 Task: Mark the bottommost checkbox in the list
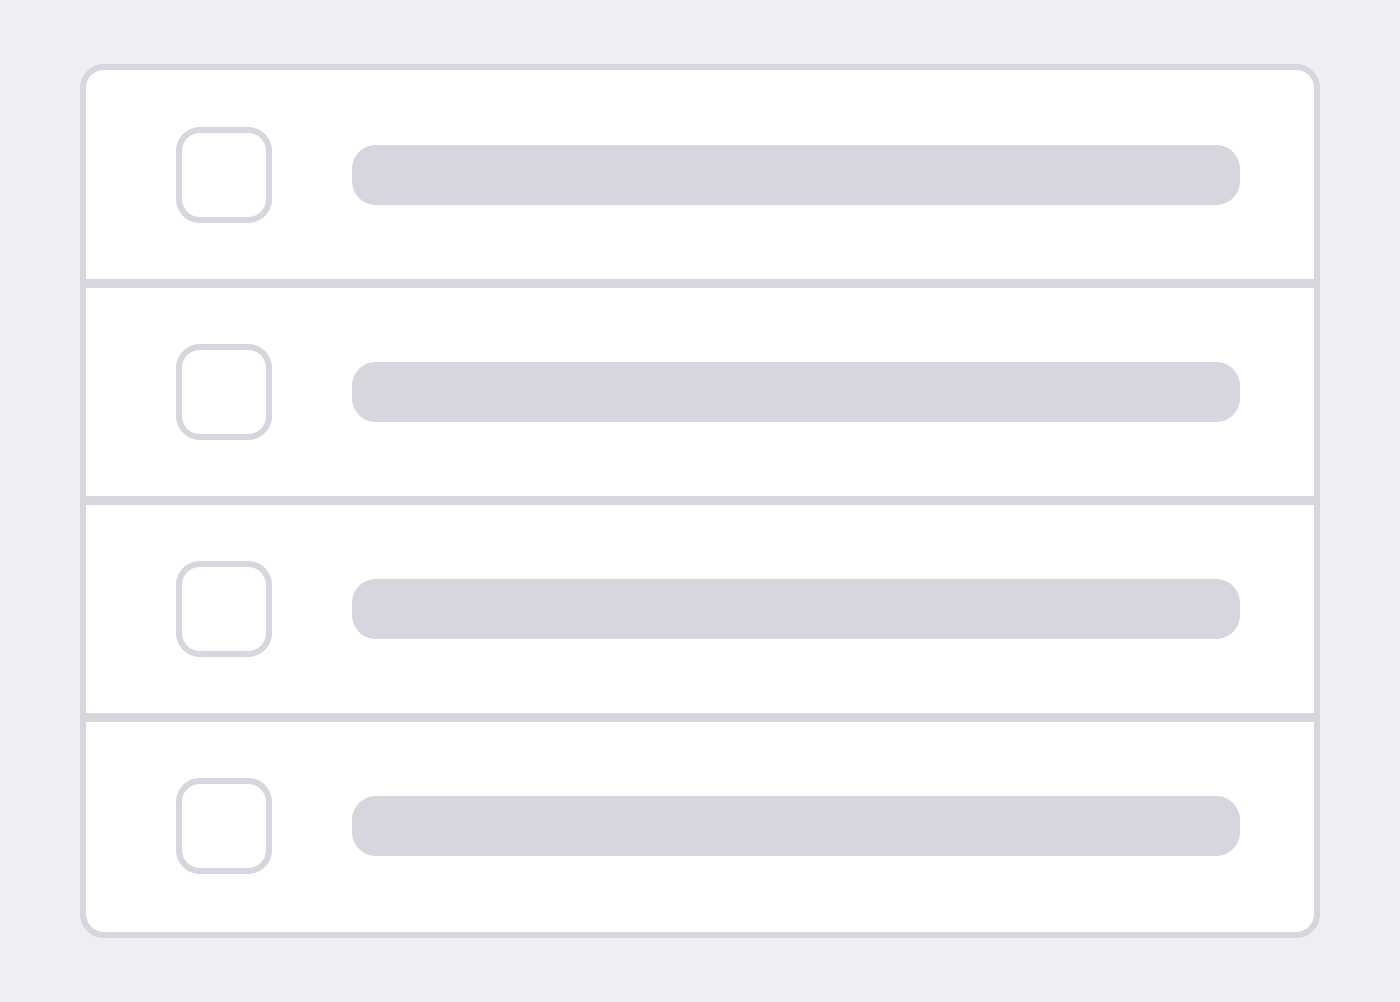(x=224, y=826)
